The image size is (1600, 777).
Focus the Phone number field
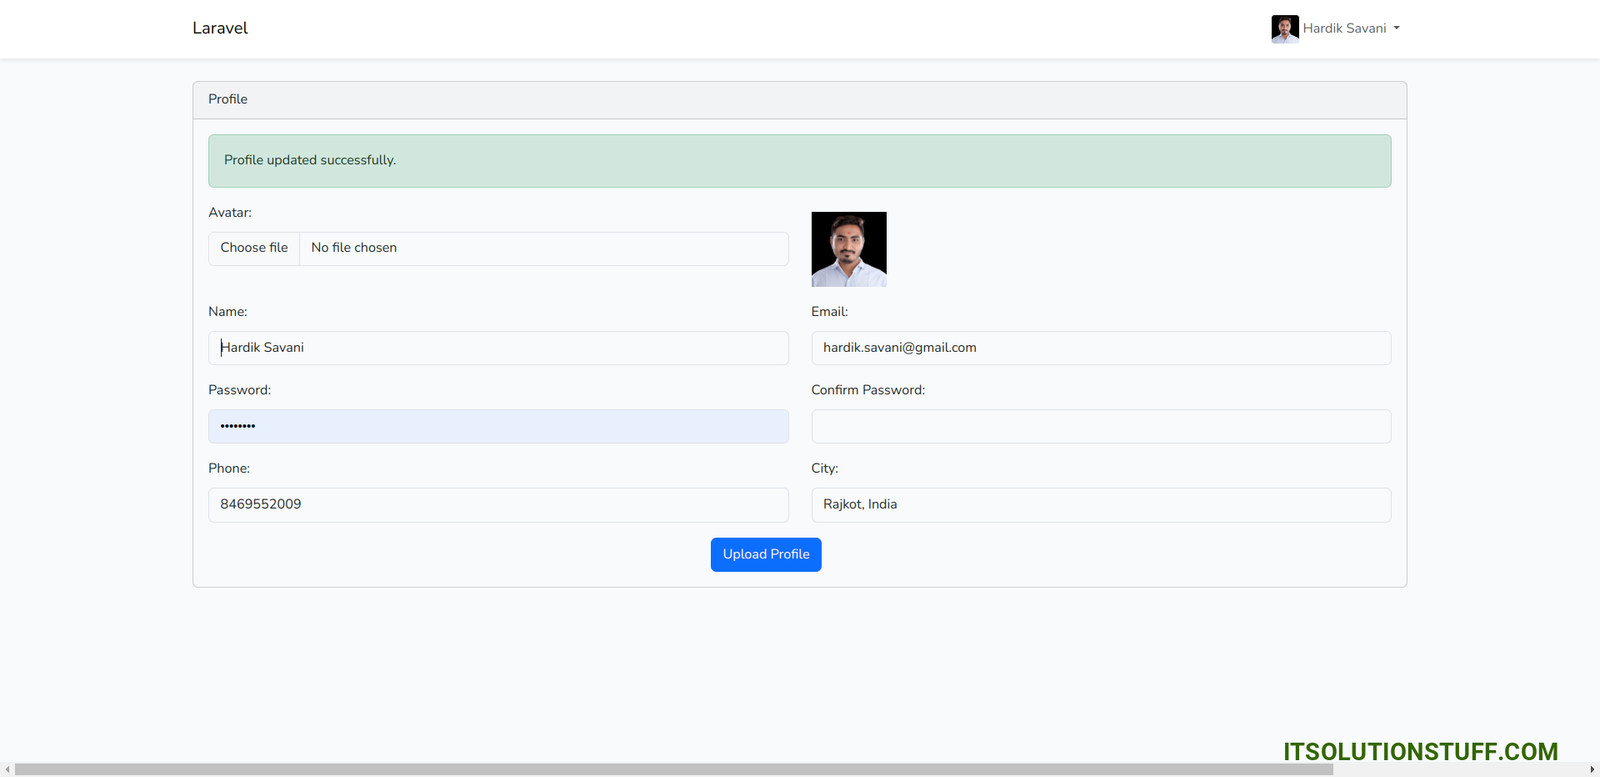[498, 505]
